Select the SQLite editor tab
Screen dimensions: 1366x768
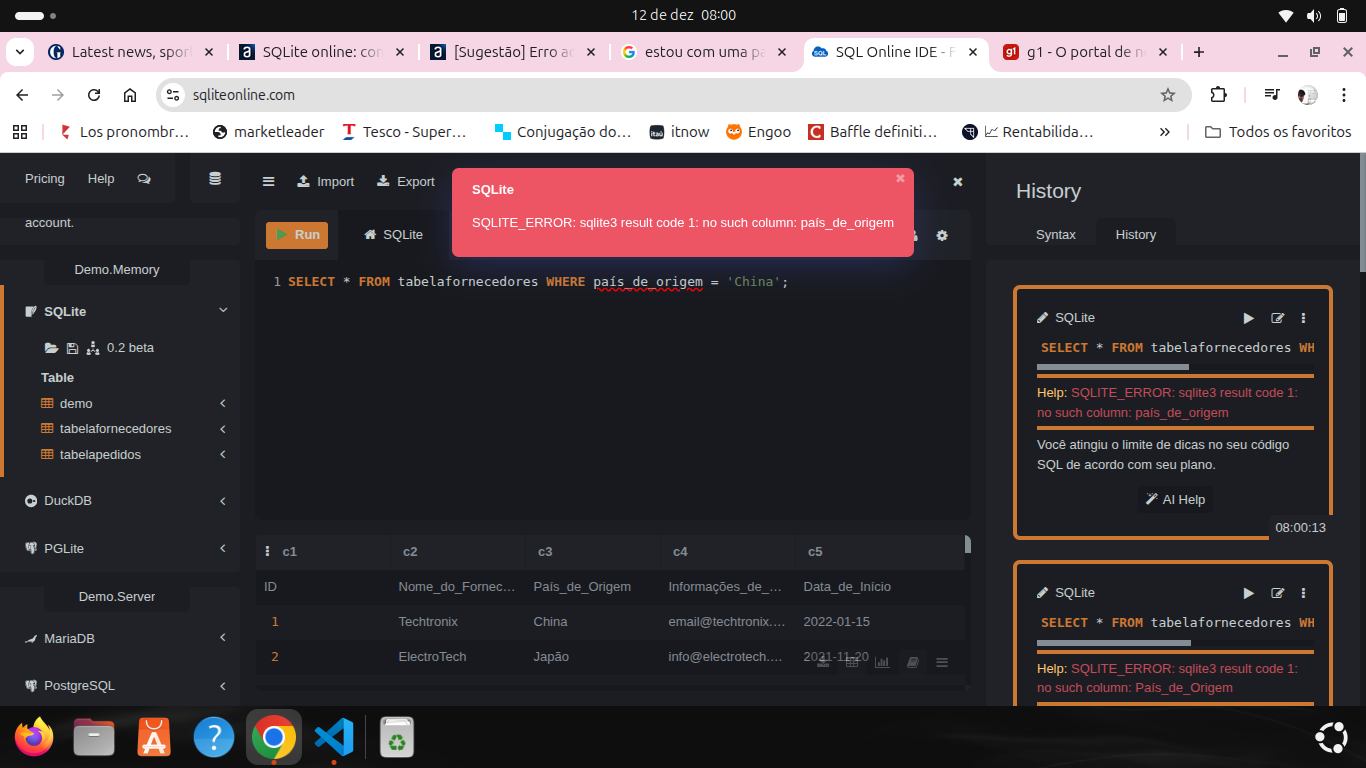(394, 235)
